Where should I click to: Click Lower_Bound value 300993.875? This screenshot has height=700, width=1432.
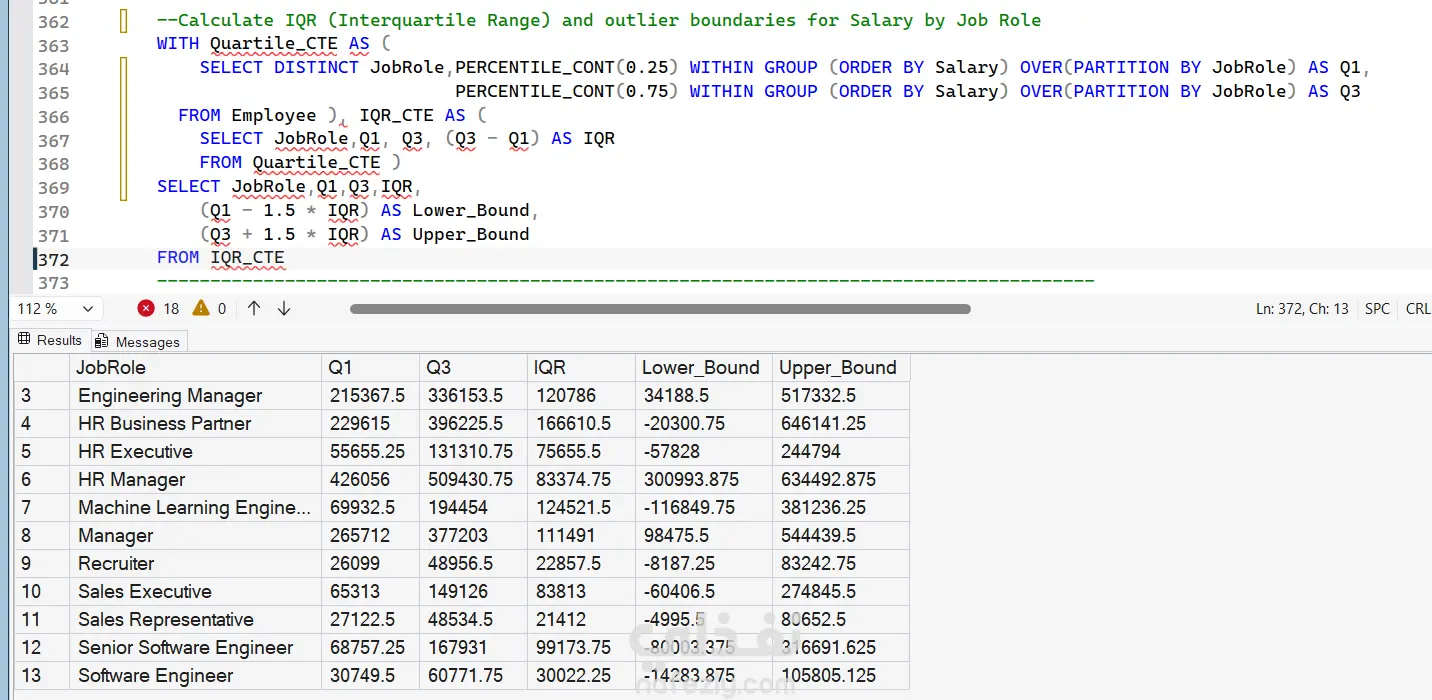pos(704,479)
